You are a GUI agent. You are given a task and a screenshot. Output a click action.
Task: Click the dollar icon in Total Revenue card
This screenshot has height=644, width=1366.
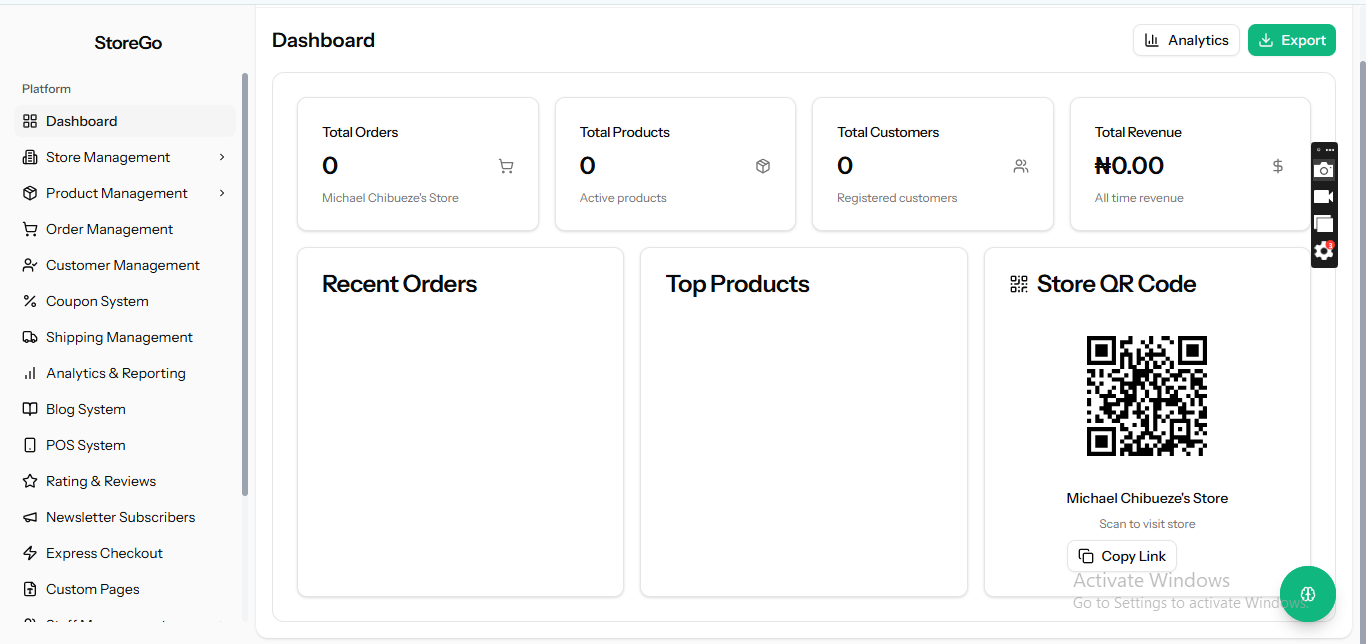coord(1278,166)
